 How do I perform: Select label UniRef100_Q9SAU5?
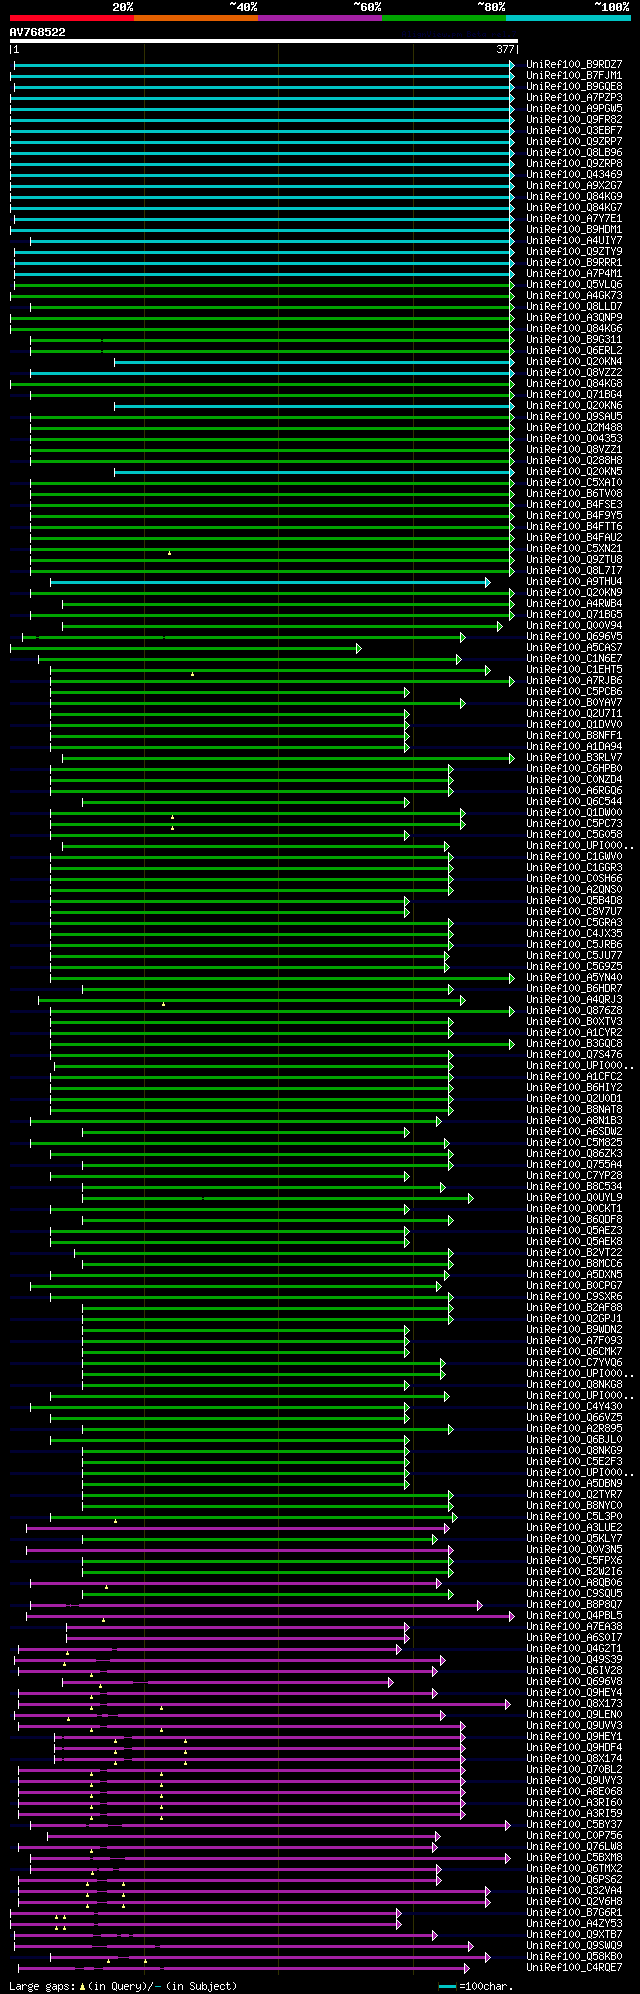tap(574, 417)
